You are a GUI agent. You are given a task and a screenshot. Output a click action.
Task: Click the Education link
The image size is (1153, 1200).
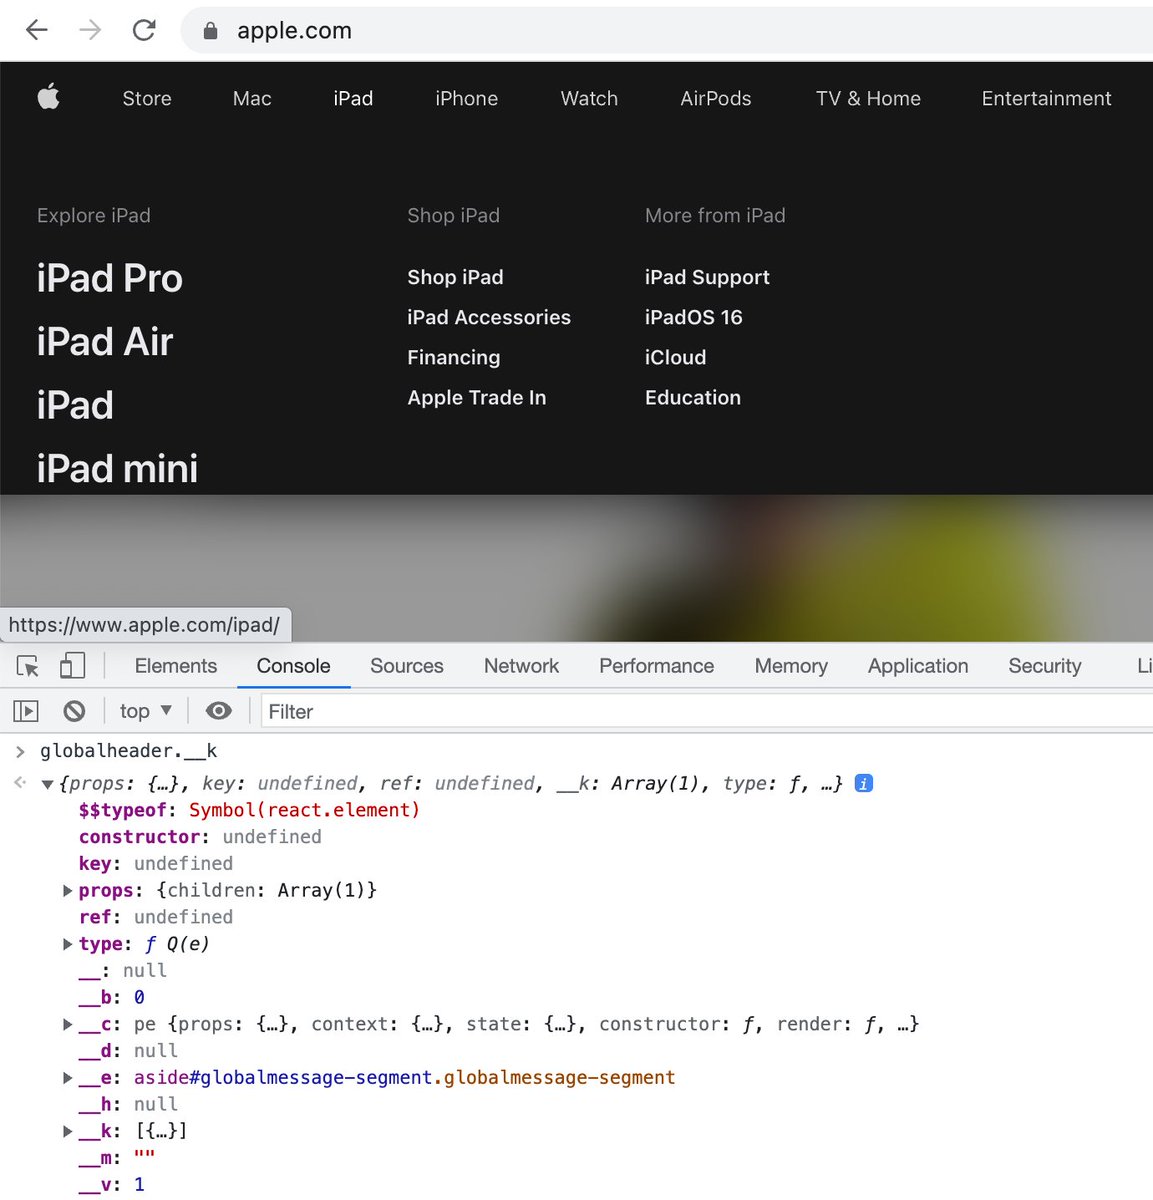point(692,397)
